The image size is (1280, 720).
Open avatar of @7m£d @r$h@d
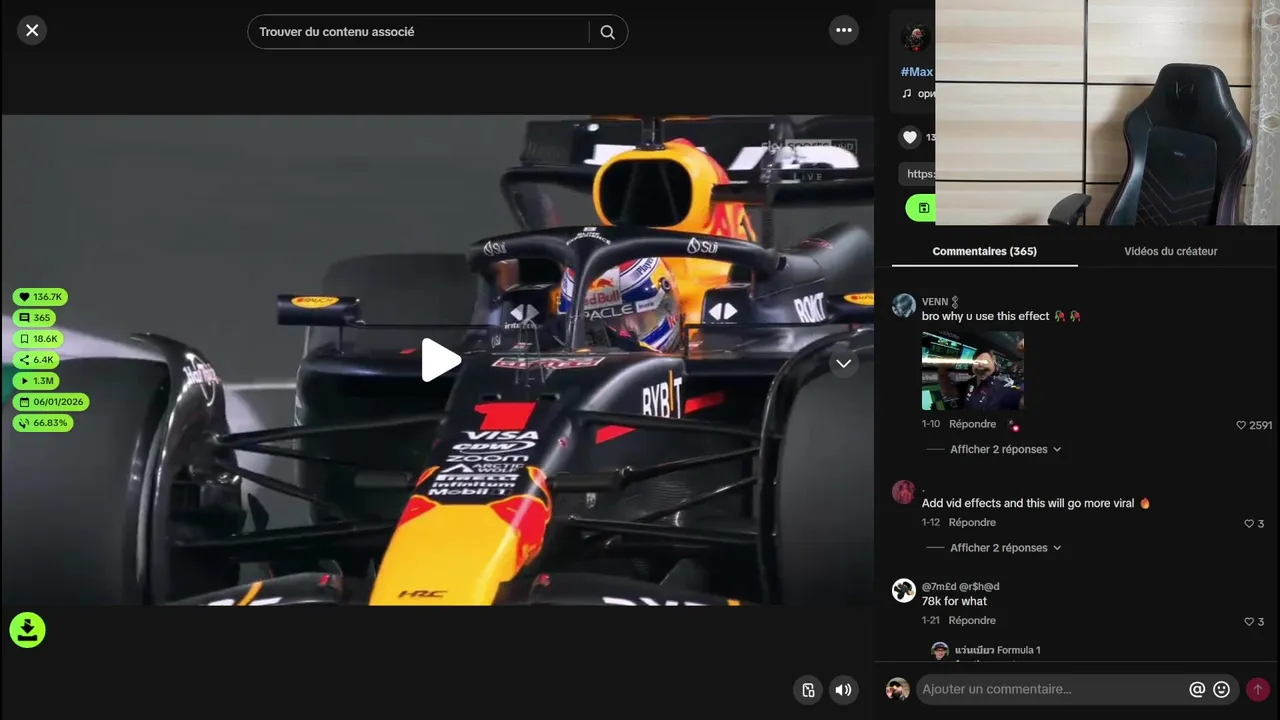click(x=904, y=590)
